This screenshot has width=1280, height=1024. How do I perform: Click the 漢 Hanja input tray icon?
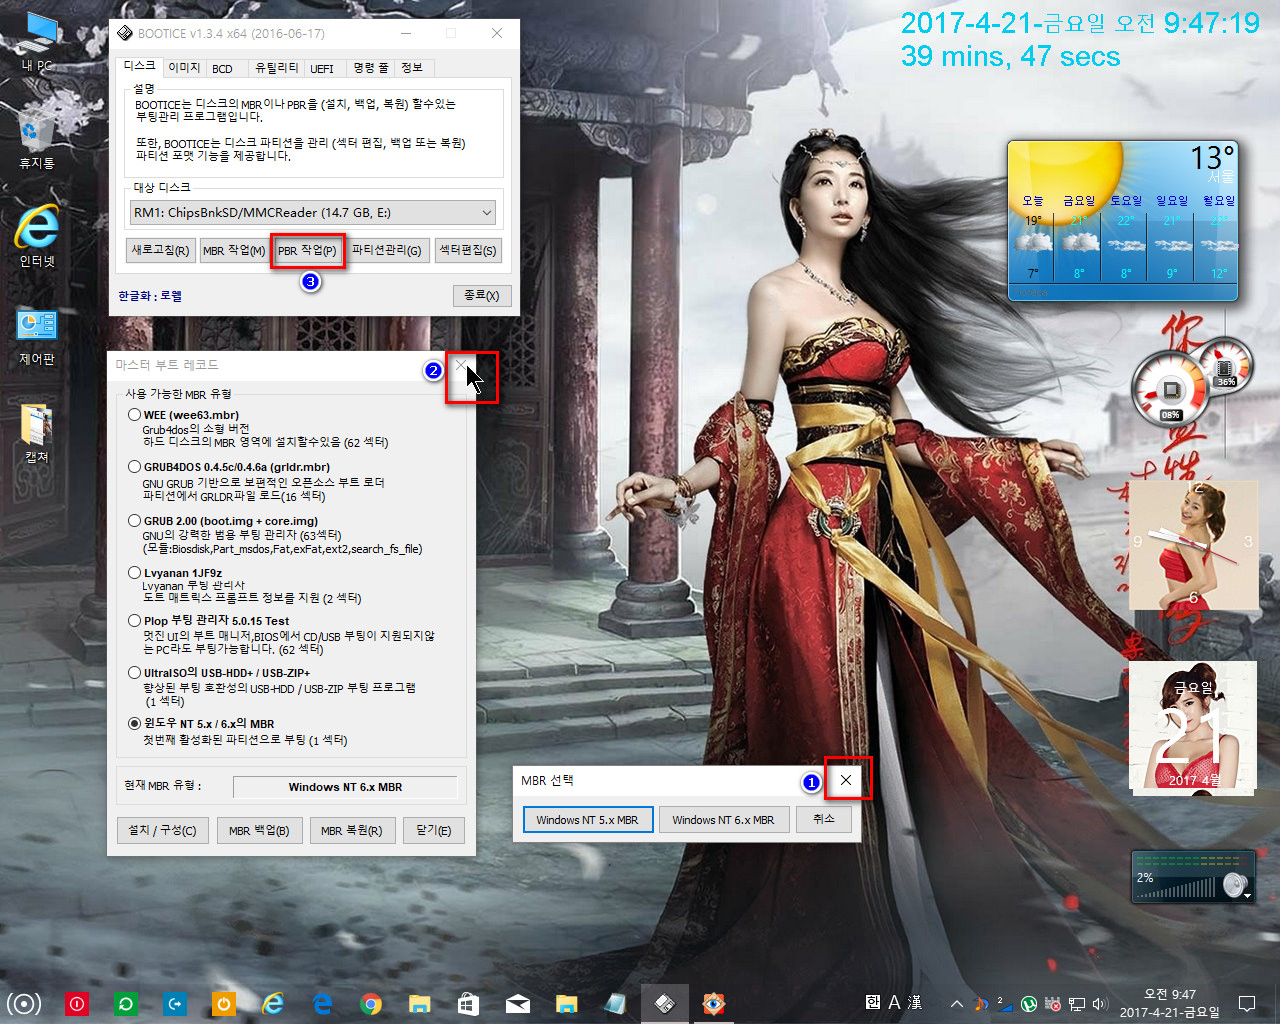tap(915, 1002)
